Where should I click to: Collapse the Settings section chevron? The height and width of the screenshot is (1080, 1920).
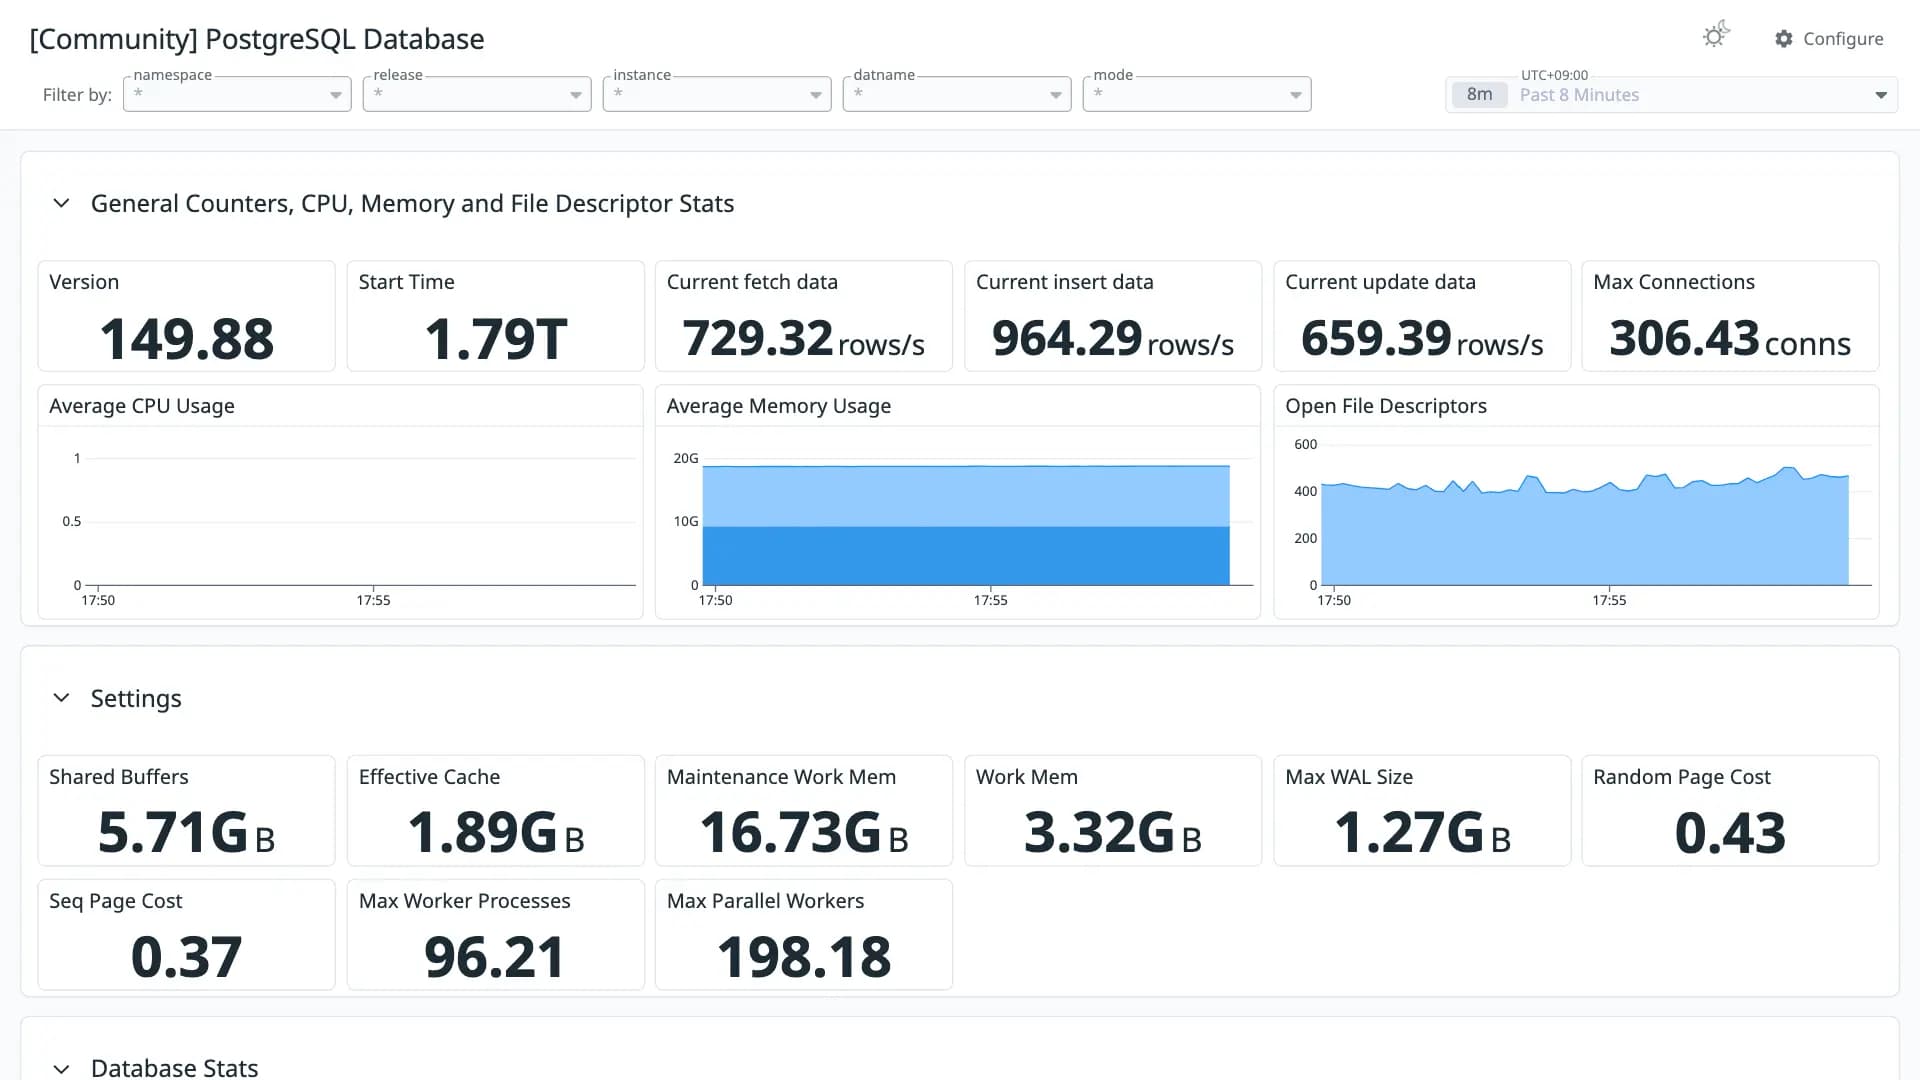click(61, 697)
